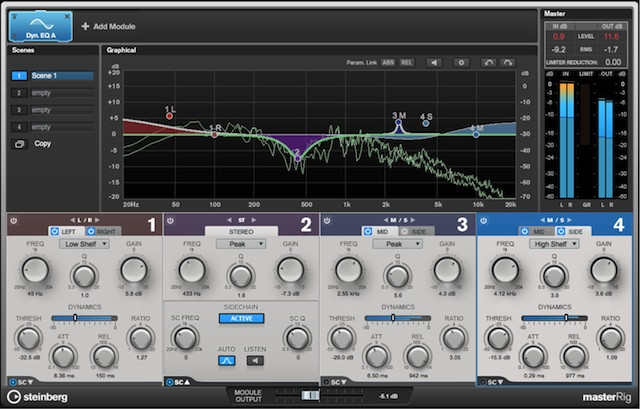Viewport: 640px width, 409px height.
Task: Enable ABS parameter link
Action: [x=388, y=62]
